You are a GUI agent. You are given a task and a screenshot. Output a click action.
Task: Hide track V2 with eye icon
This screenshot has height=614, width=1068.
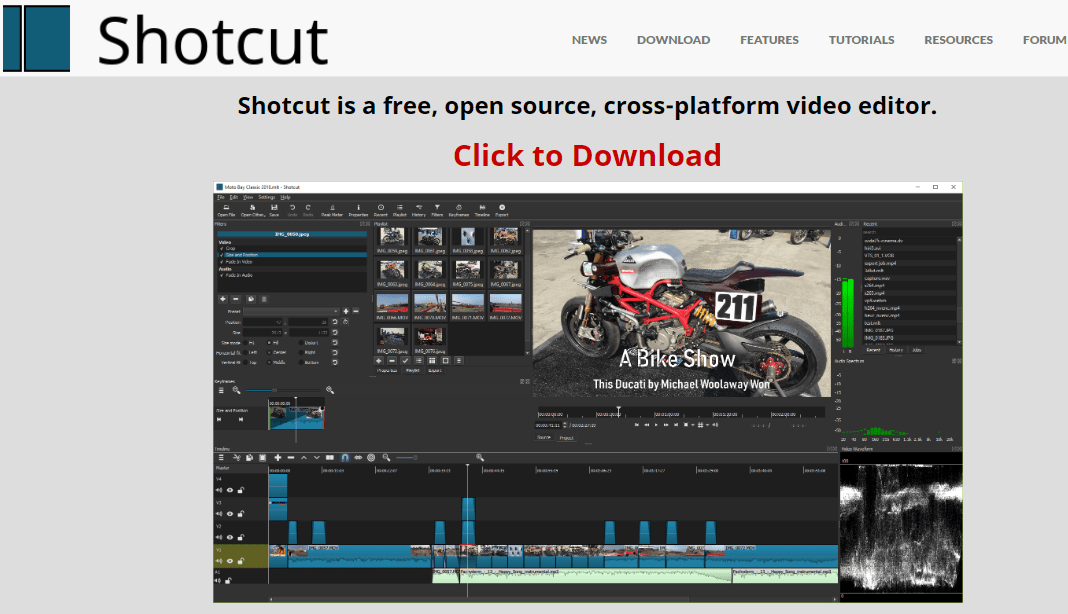230,537
